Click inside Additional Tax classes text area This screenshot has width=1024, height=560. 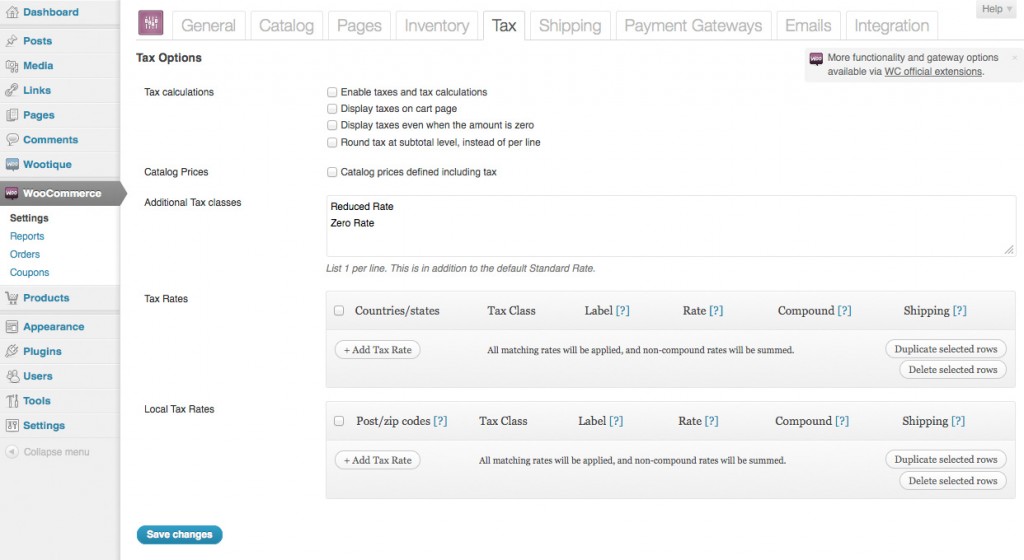pyautogui.click(x=671, y=226)
